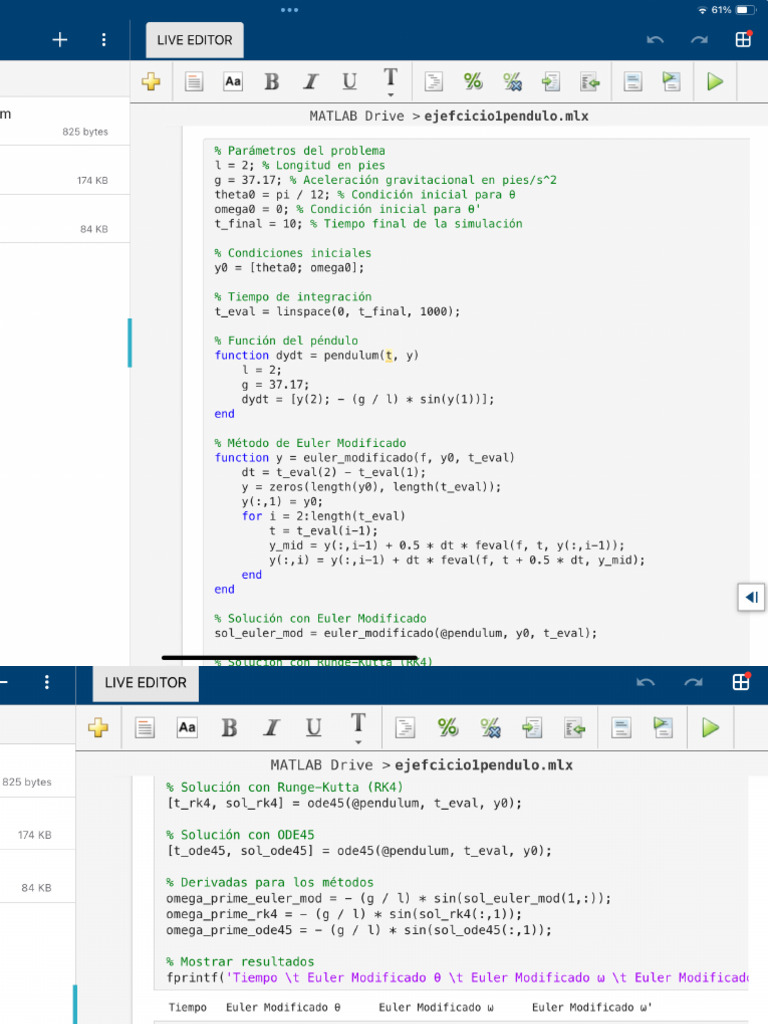768x1024 pixels.
Task: Click the green percent comment icon in the upper toolbar
Action: coord(472,82)
